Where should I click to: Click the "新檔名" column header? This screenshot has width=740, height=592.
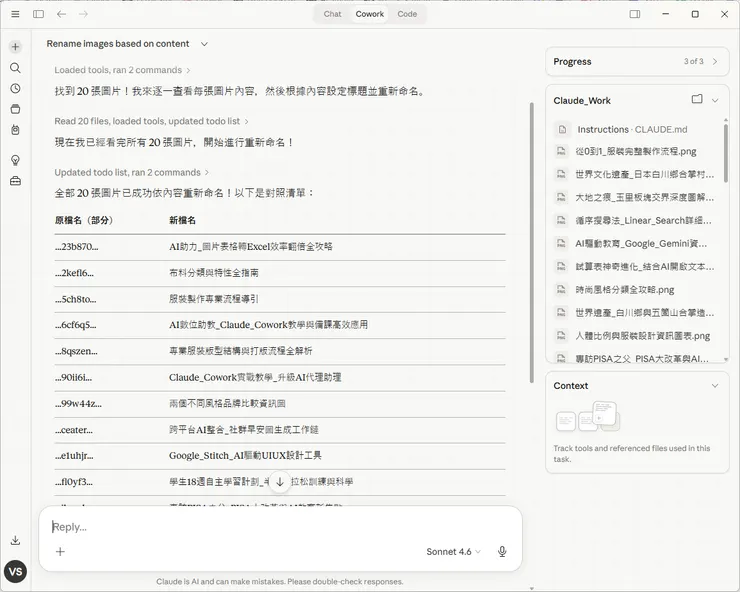coord(182,220)
